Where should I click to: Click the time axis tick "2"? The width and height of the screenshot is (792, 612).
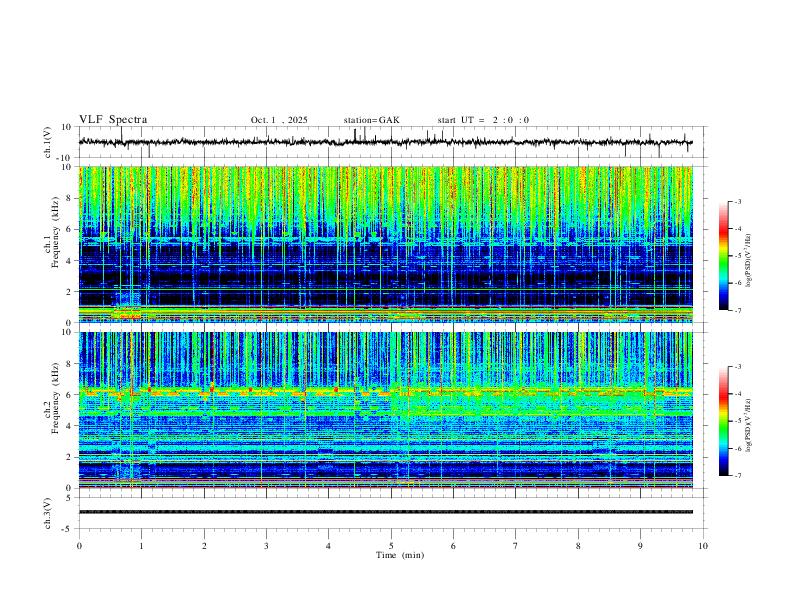tap(204, 546)
